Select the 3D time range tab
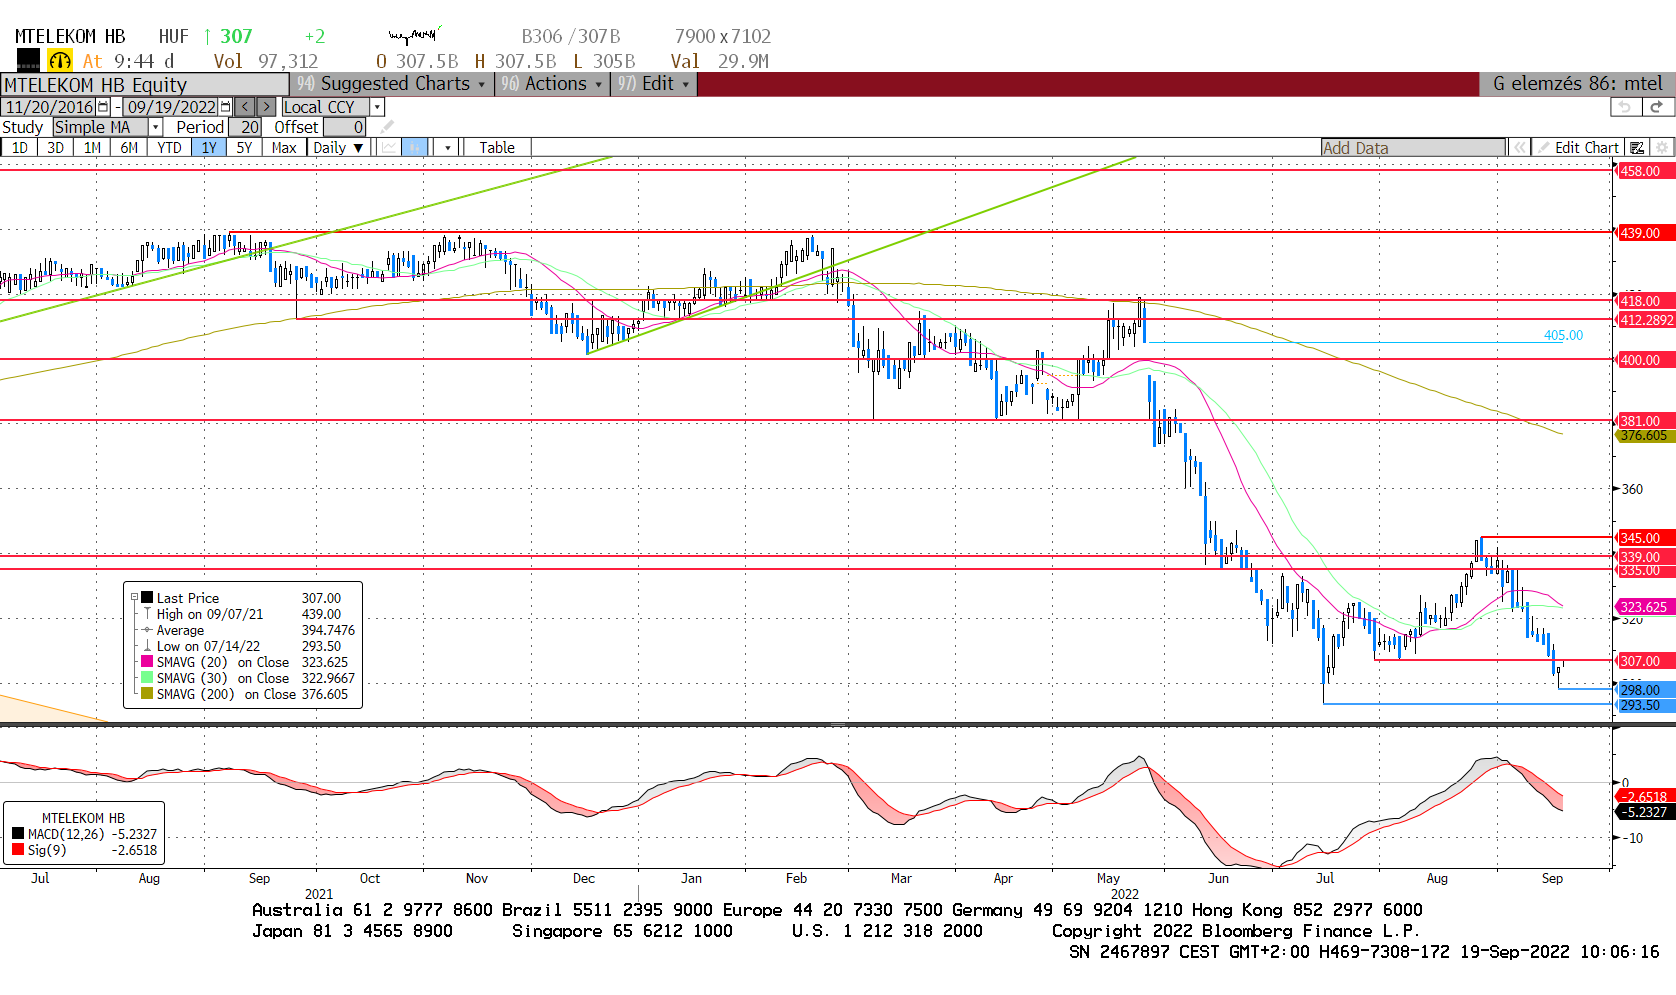The width and height of the screenshot is (1676, 995). tap(55, 148)
